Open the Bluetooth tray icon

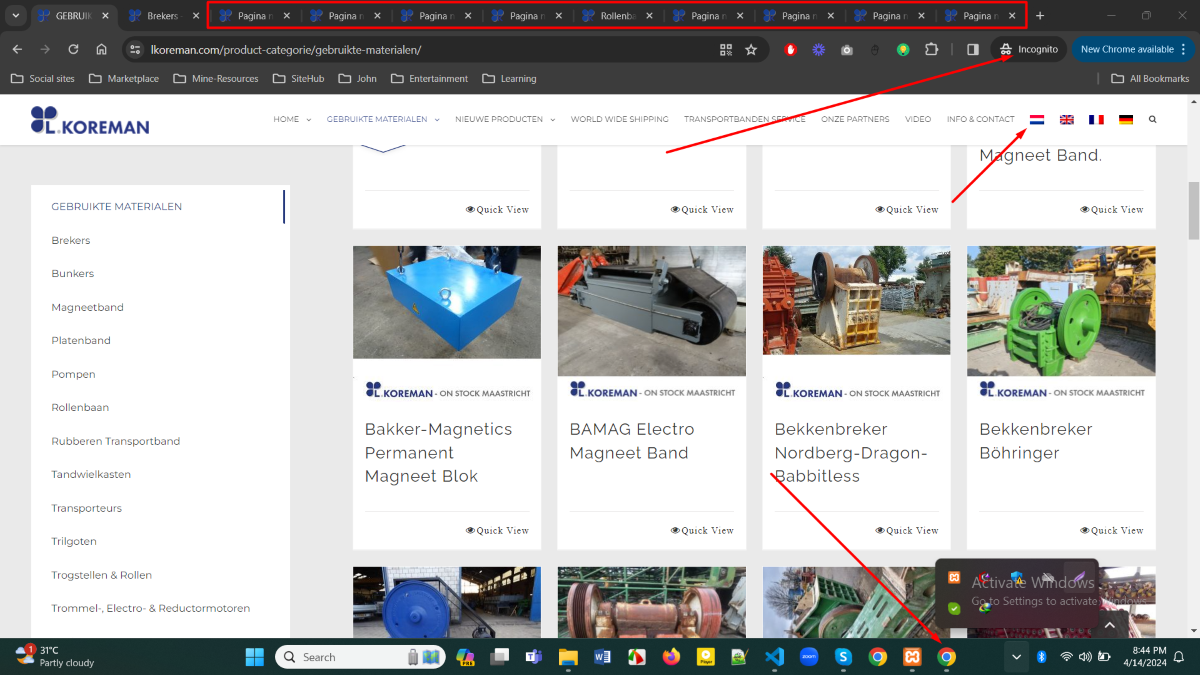pos(1041,657)
